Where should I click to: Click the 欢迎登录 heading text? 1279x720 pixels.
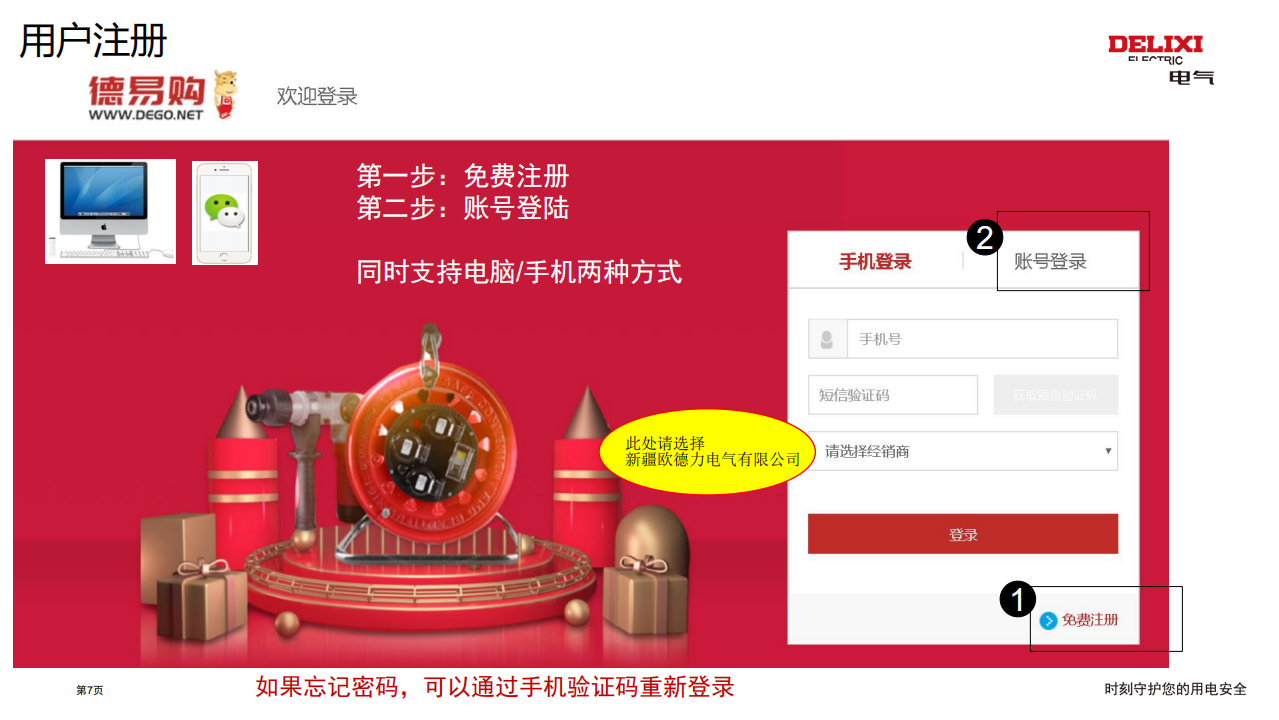coord(317,96)
